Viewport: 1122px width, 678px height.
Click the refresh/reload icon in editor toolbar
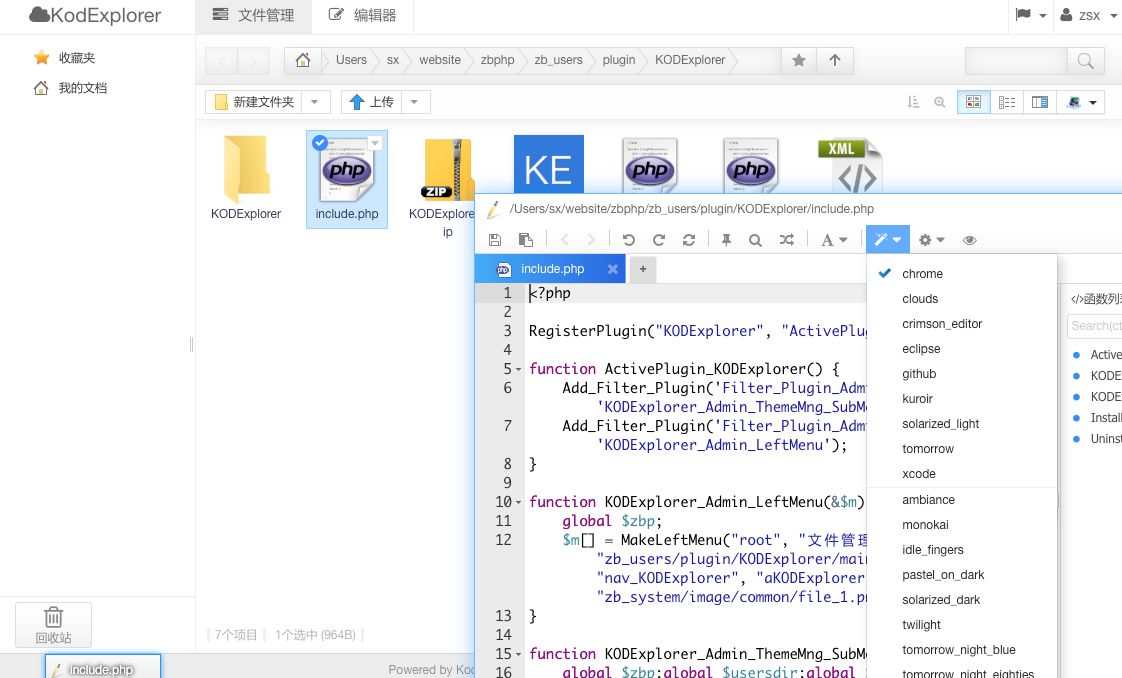pyautogui.click(x=689, y=240)
